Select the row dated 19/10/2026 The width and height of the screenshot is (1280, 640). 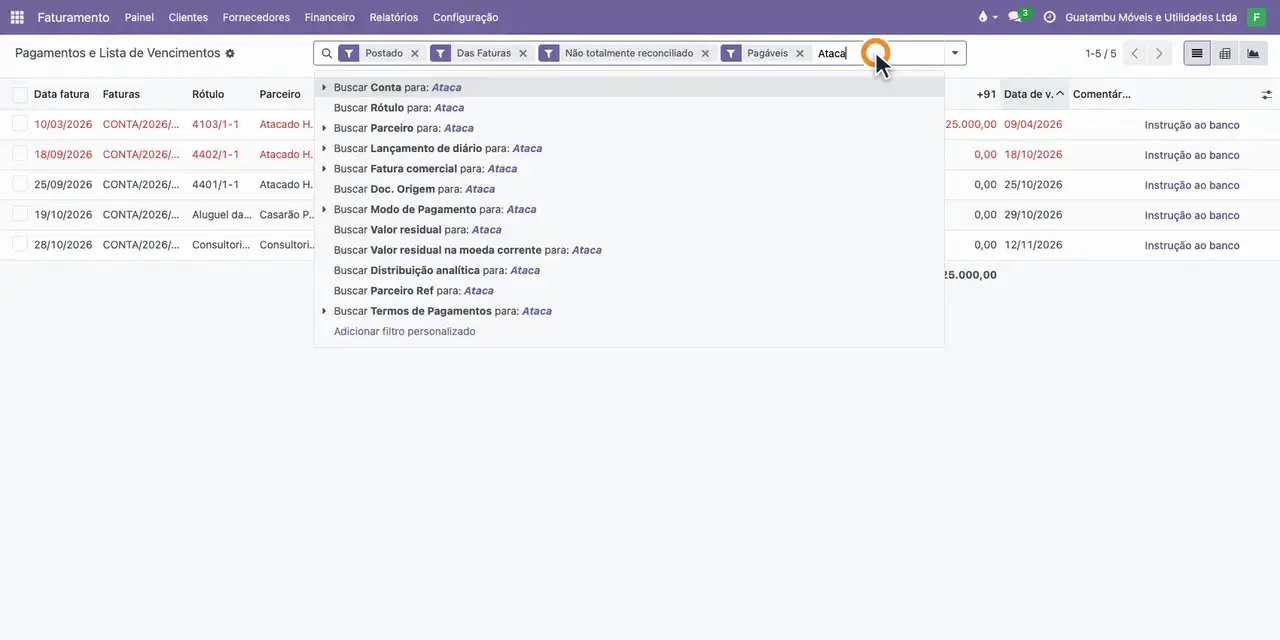point(20,214)
